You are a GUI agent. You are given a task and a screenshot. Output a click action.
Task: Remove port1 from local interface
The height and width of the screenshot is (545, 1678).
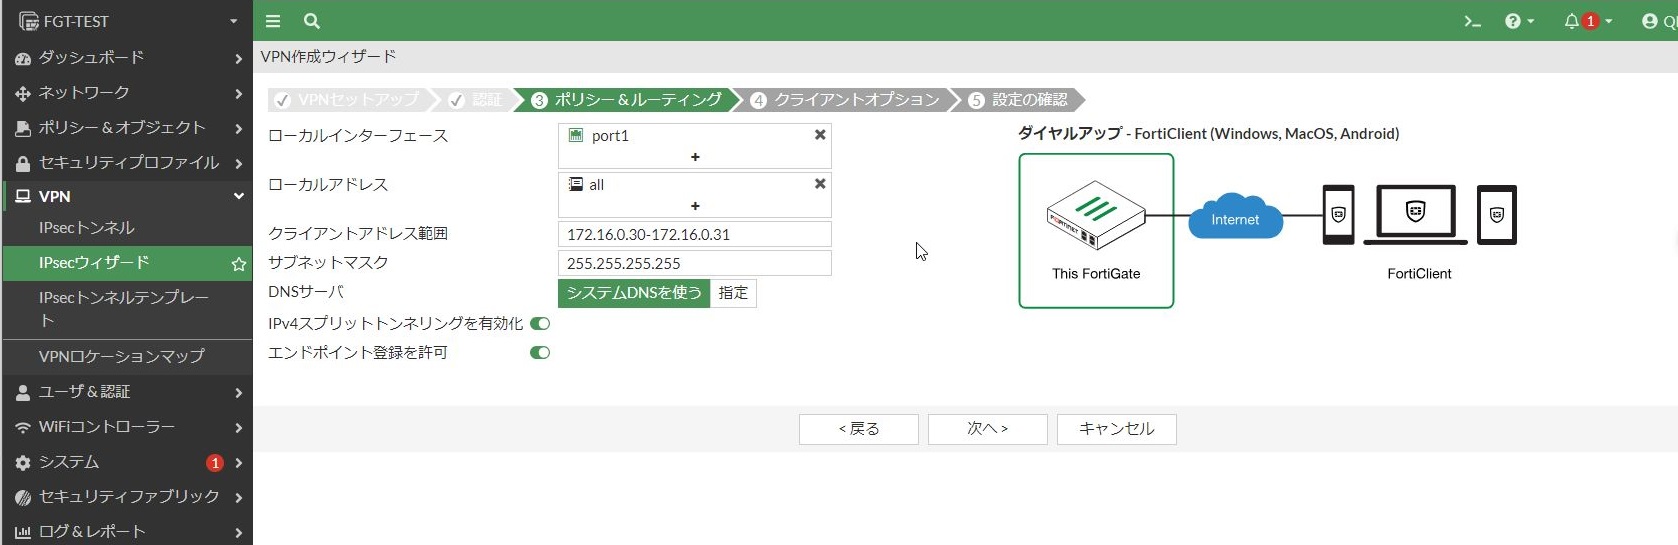click(x=820, y=135)
